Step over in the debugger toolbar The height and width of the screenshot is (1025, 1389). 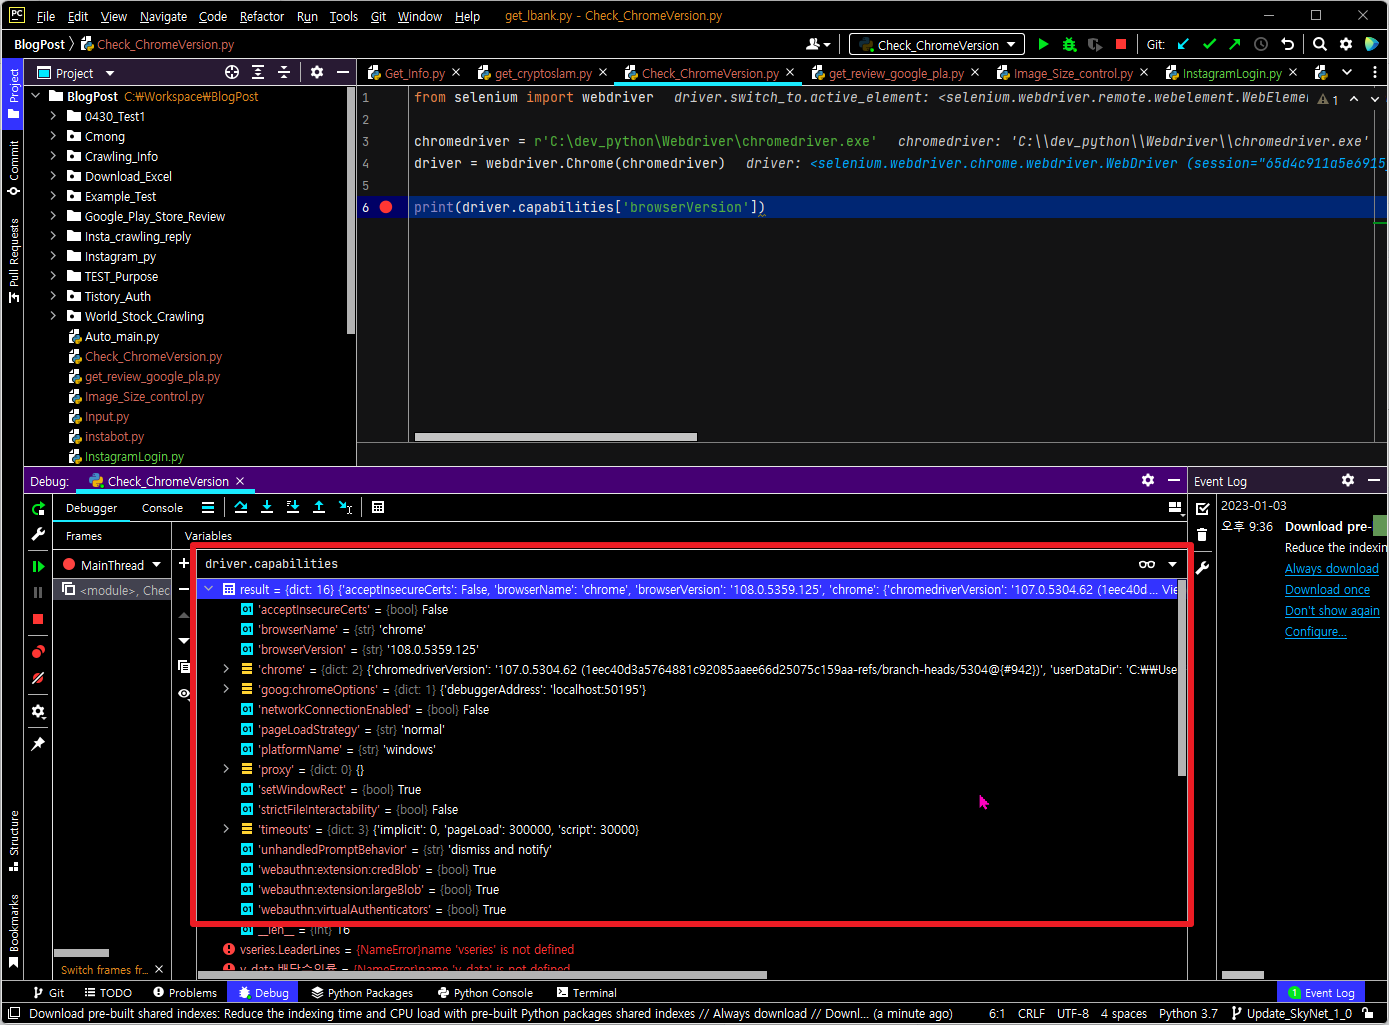click(241, 507)
